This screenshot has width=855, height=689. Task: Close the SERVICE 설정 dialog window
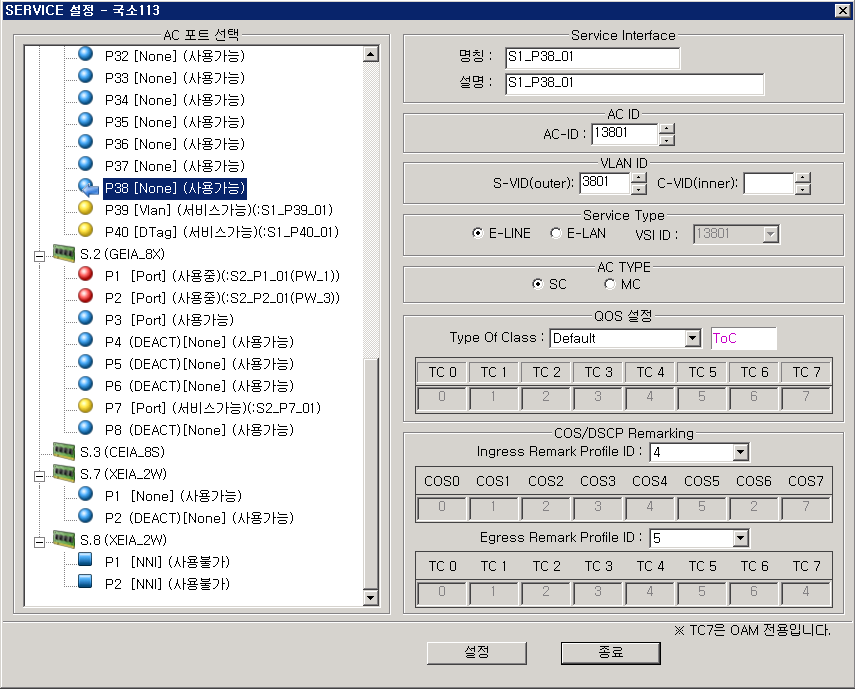pyautogui.click(x=842, y=10)
